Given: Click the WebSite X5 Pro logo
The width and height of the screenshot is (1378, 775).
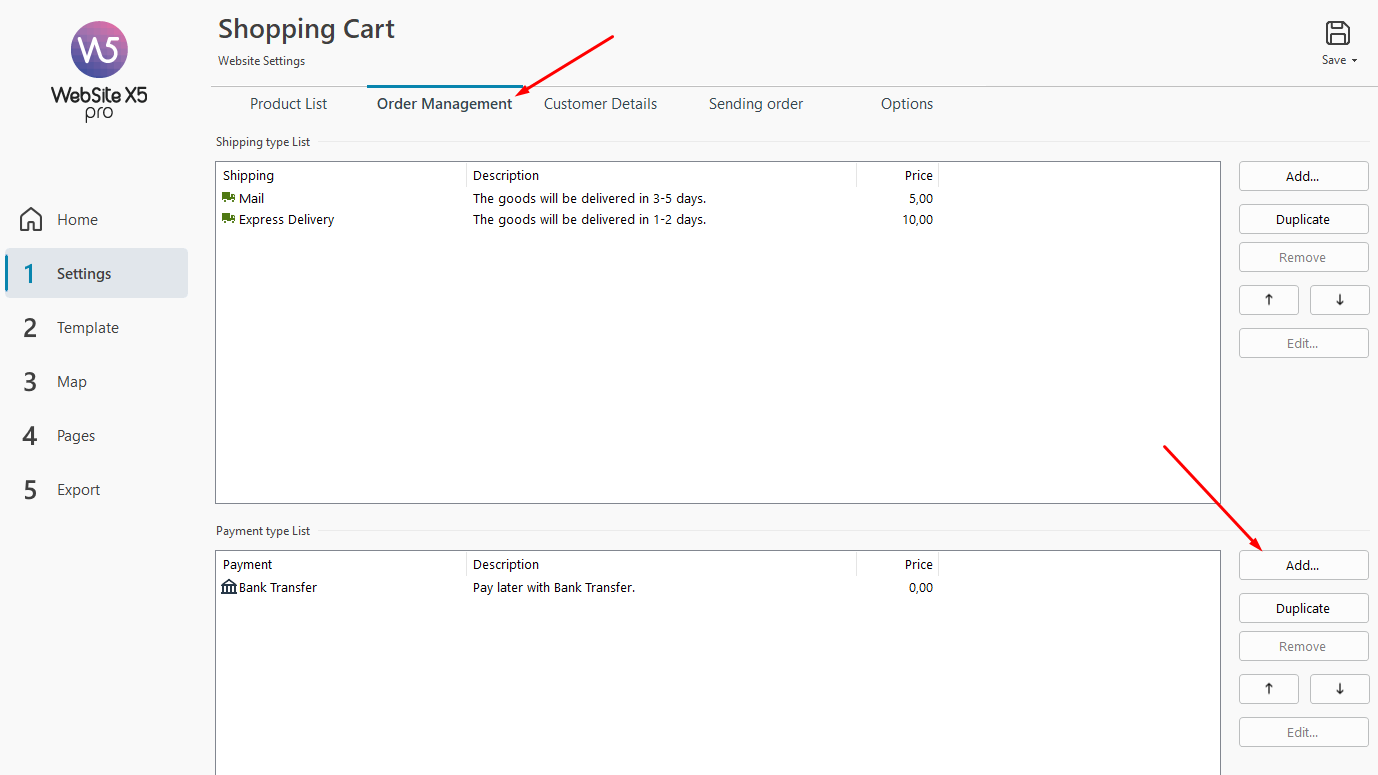Looking at the screenshot, I should (99, 70).
